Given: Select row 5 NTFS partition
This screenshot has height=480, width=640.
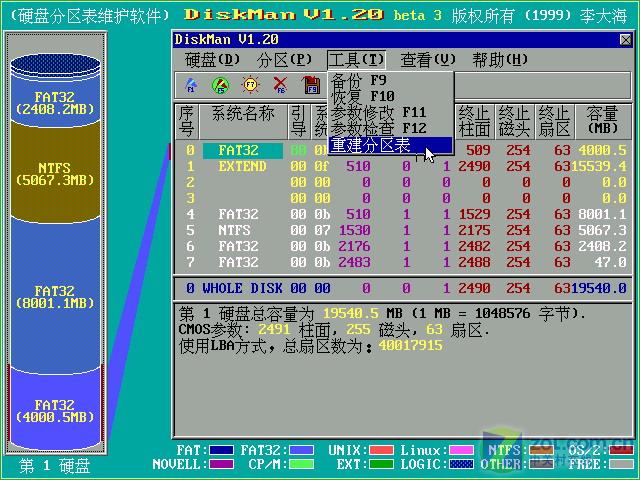Looking at the screenshot, I should pyautogui.click(x=403, y=230).
